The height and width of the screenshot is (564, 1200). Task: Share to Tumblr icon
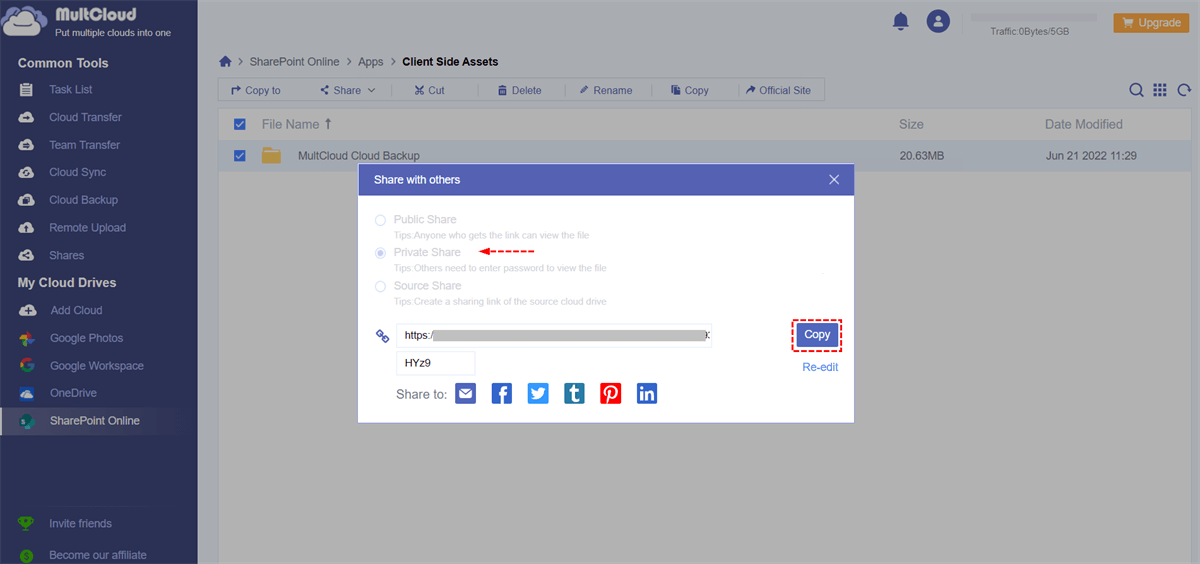point(574,394)
